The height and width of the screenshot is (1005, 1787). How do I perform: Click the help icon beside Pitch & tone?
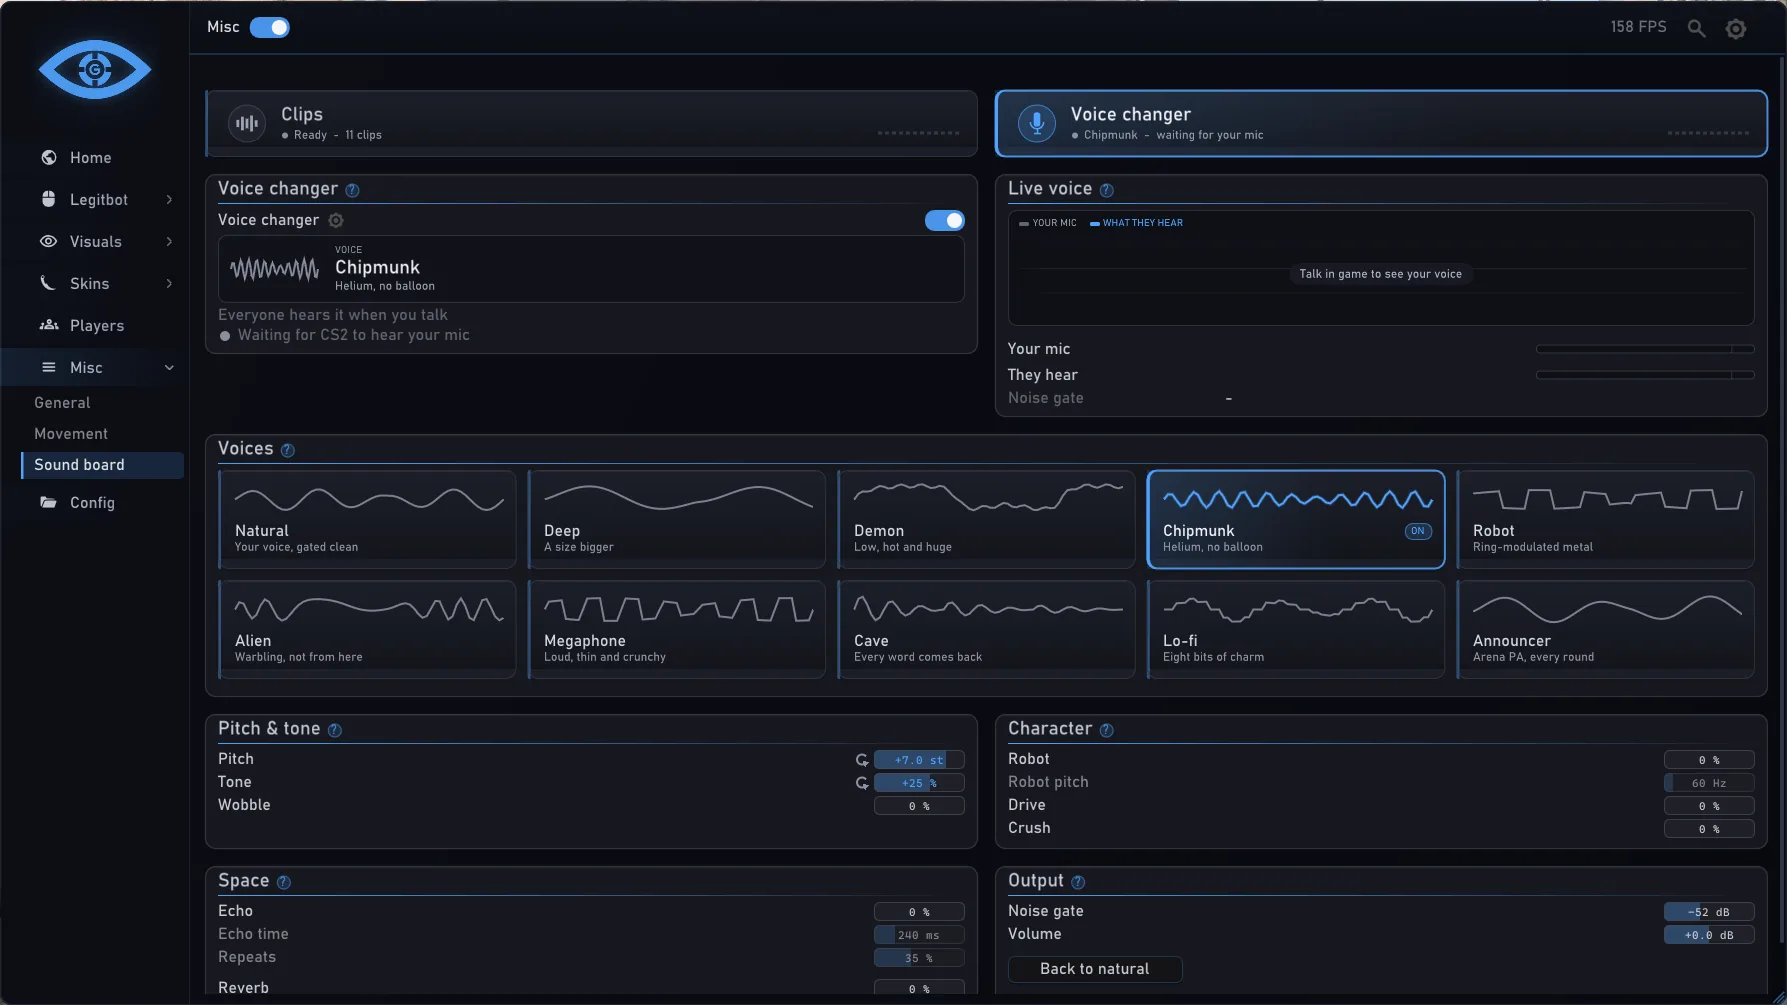334,730
